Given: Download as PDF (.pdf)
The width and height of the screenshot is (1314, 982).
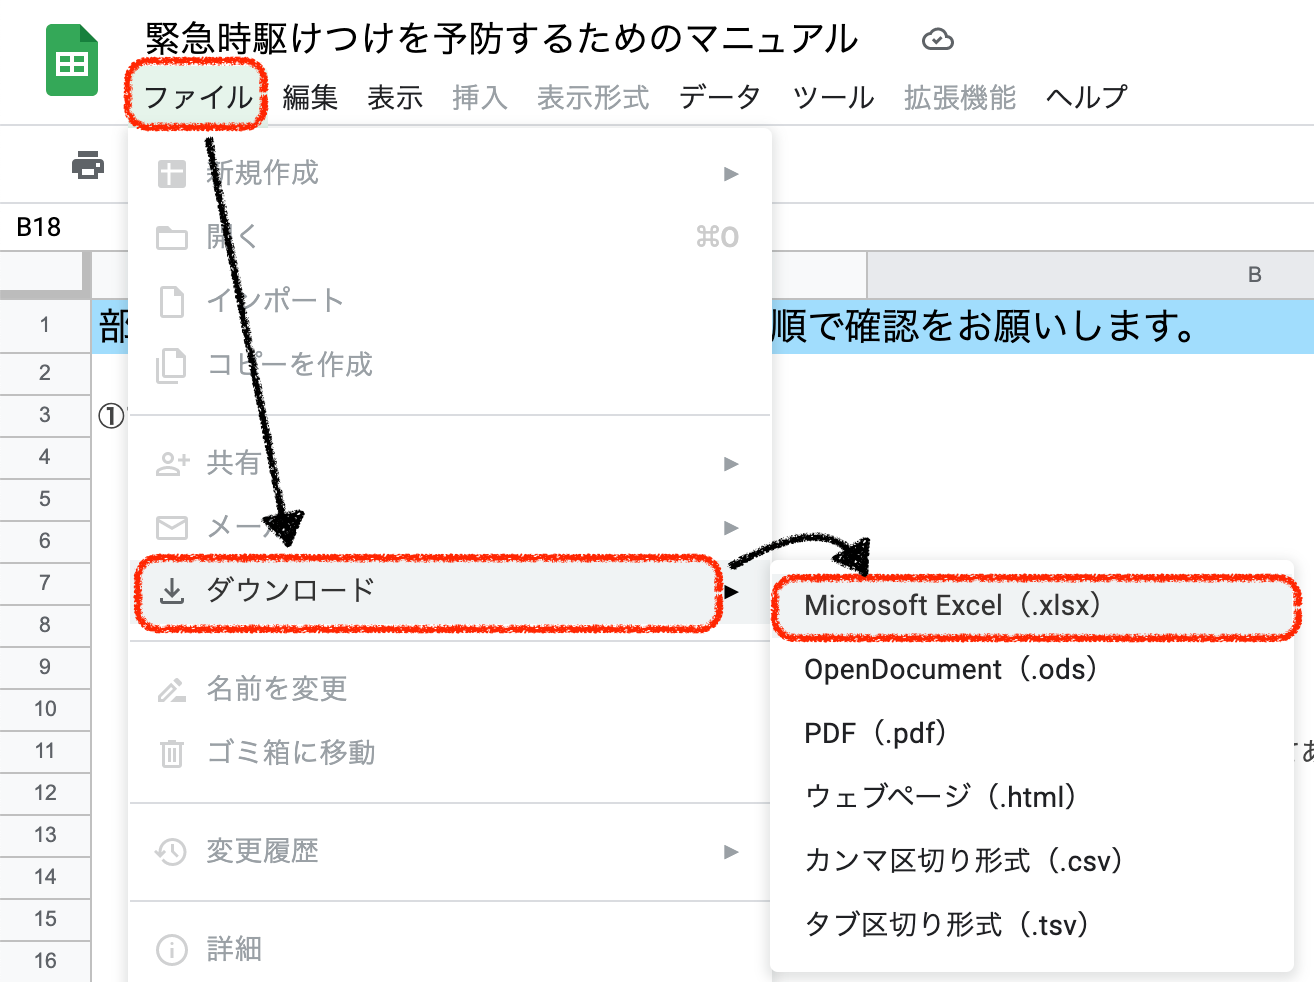Looking at the screenshot, I should pos(875,734).
